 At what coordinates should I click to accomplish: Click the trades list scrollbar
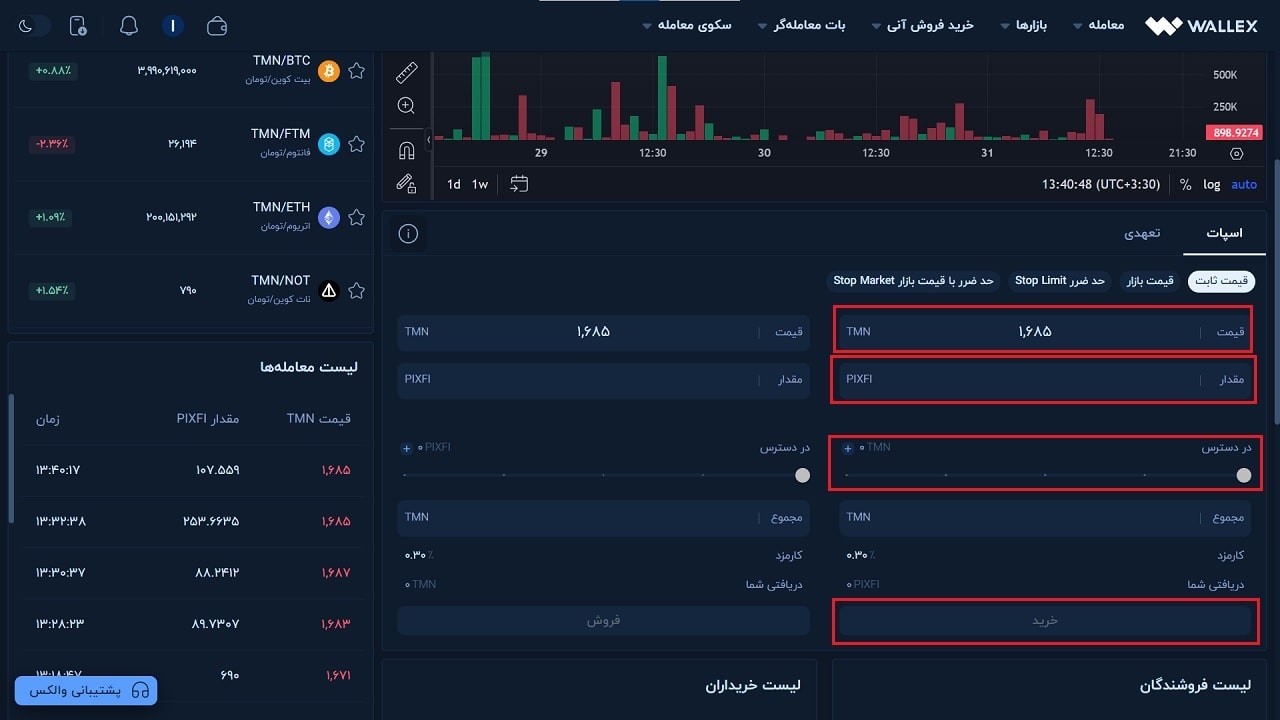click(11, 459)
